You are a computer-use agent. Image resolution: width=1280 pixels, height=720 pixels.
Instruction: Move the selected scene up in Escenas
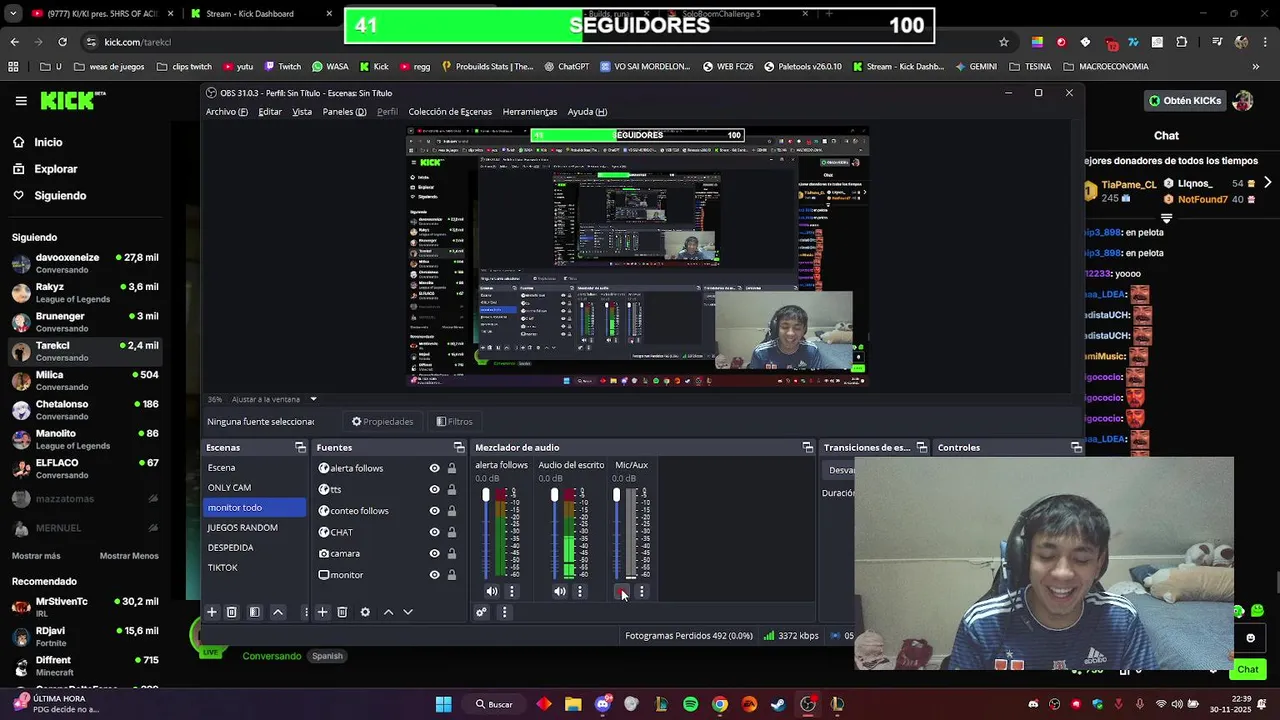pyautogui.click(x=278, y=612)
